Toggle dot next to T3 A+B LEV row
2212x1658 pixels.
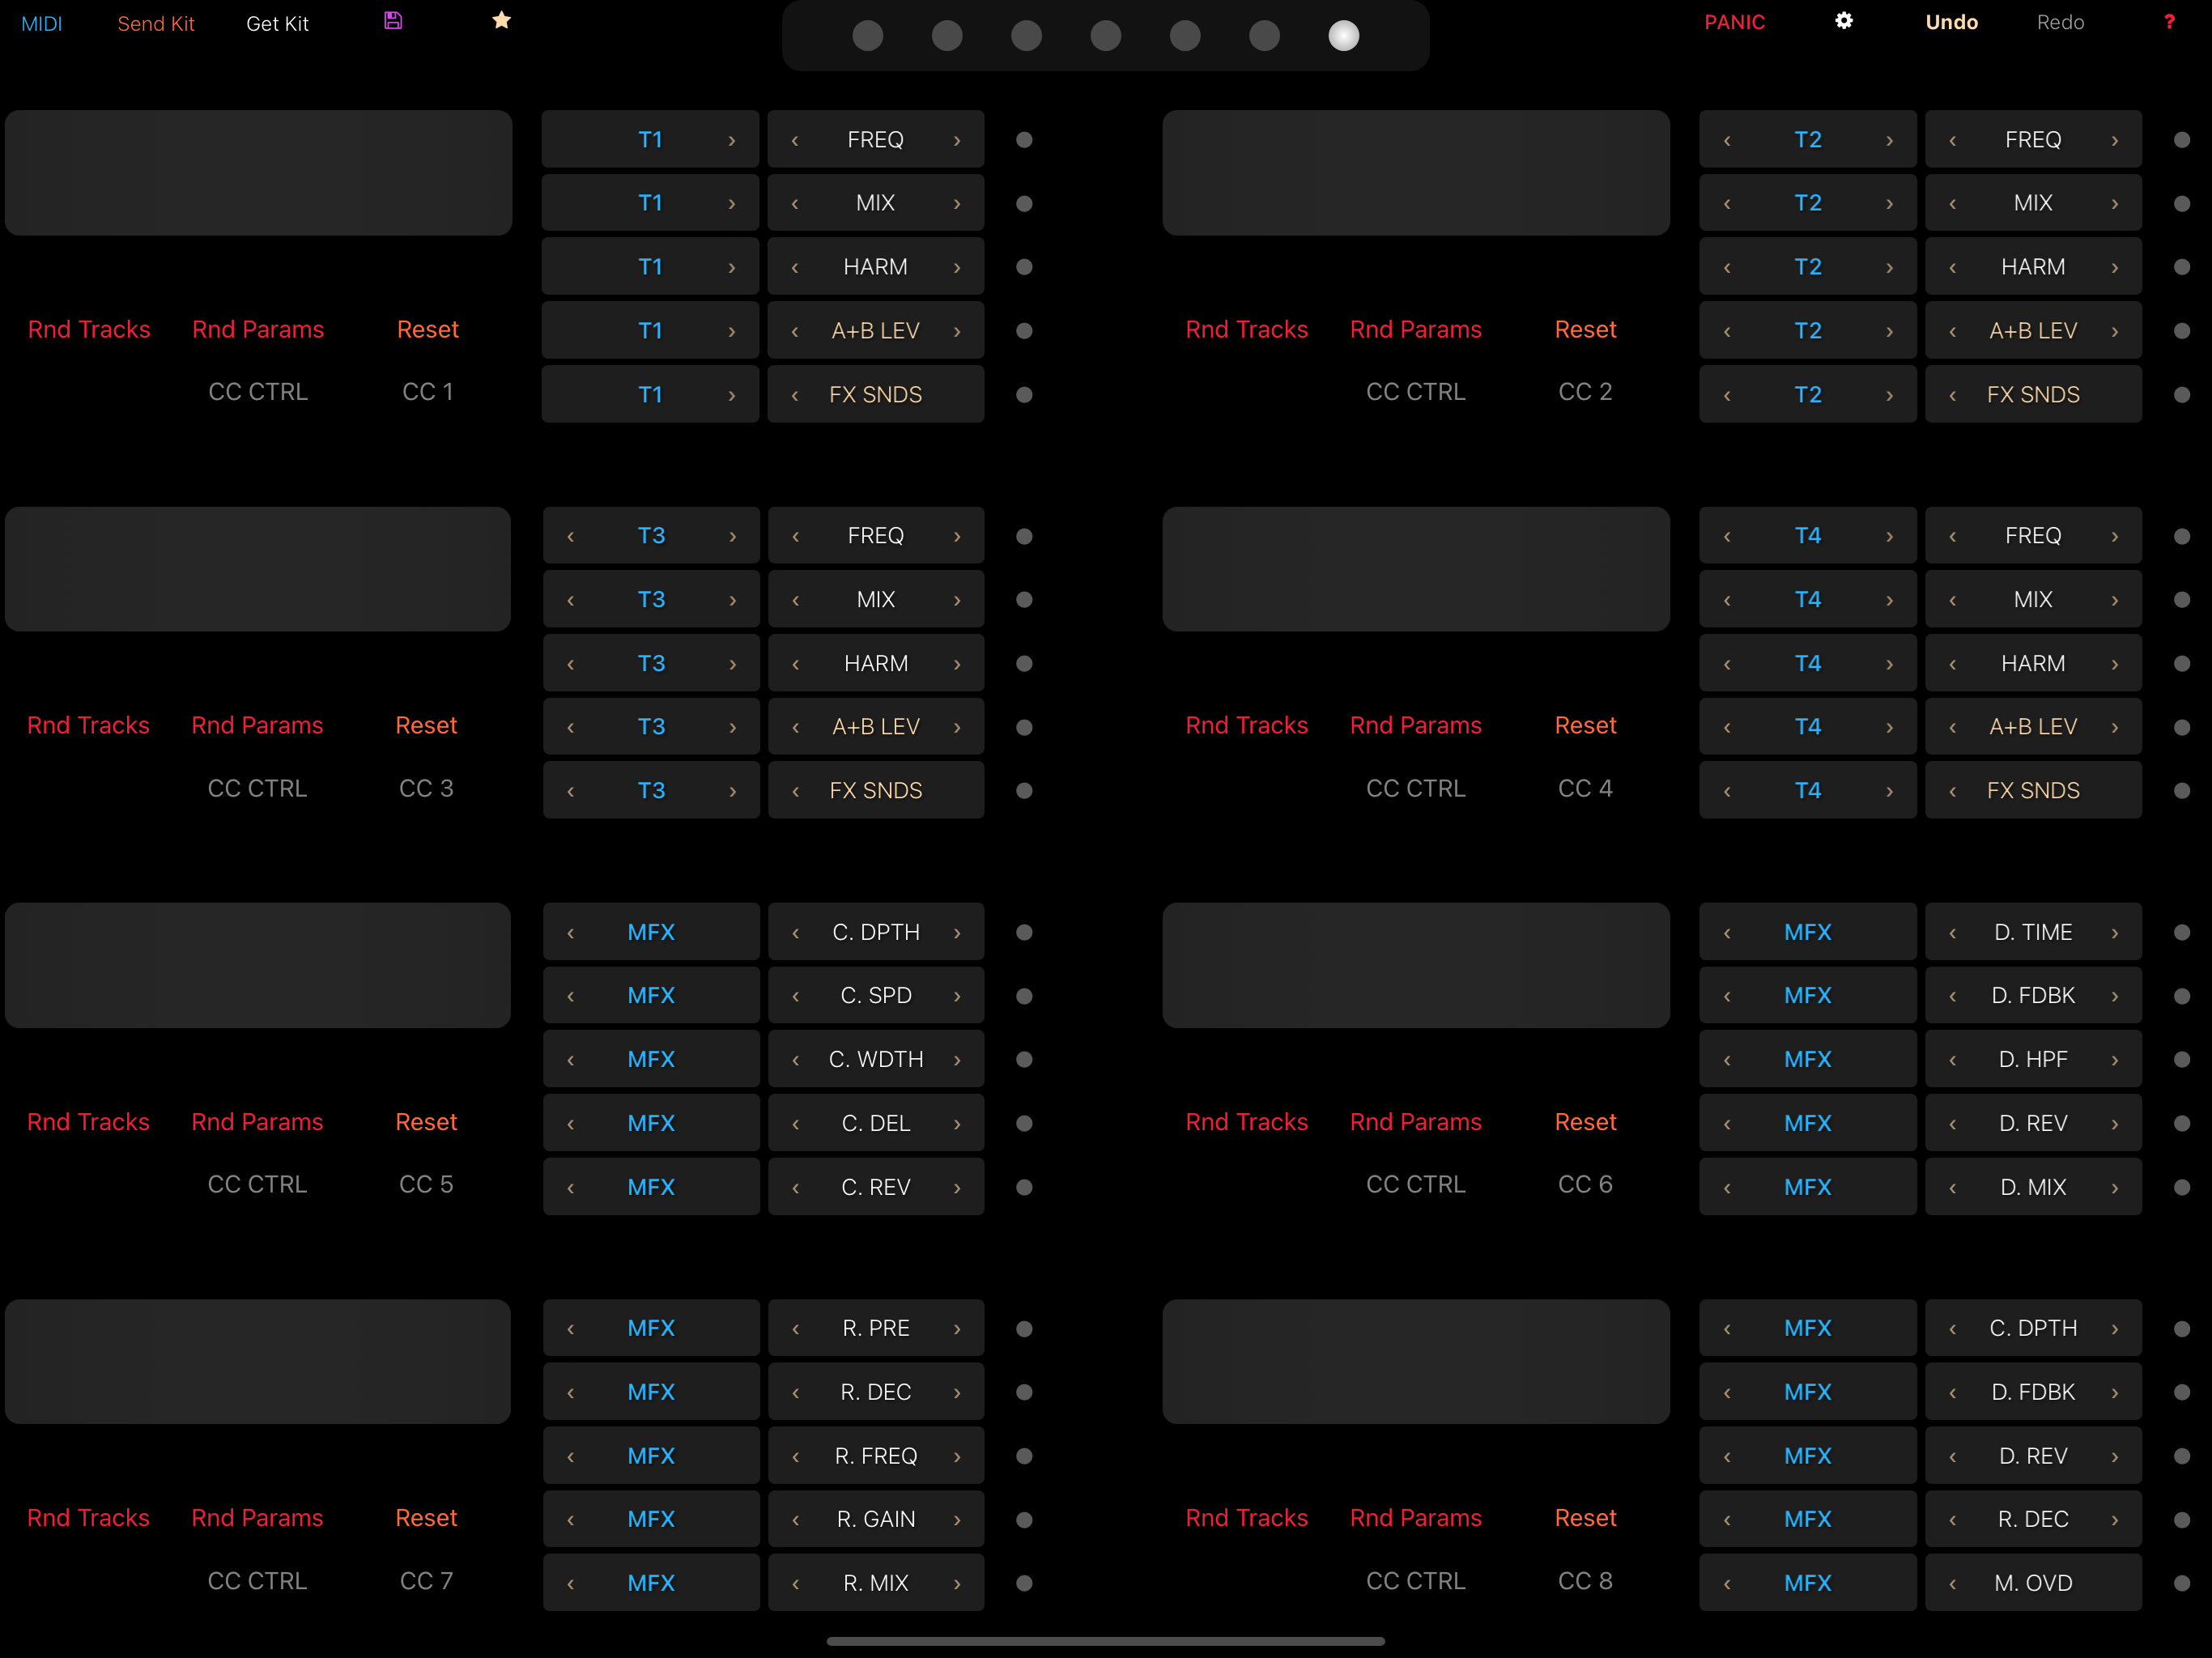[1024, 727]
